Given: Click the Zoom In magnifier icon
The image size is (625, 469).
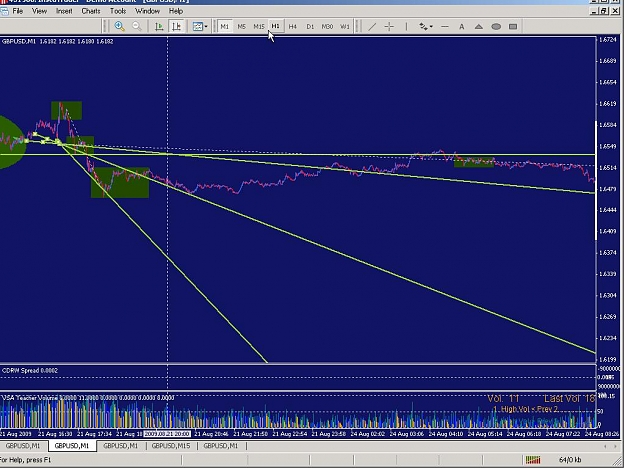Looking at the screenshot, I should 120,27.
